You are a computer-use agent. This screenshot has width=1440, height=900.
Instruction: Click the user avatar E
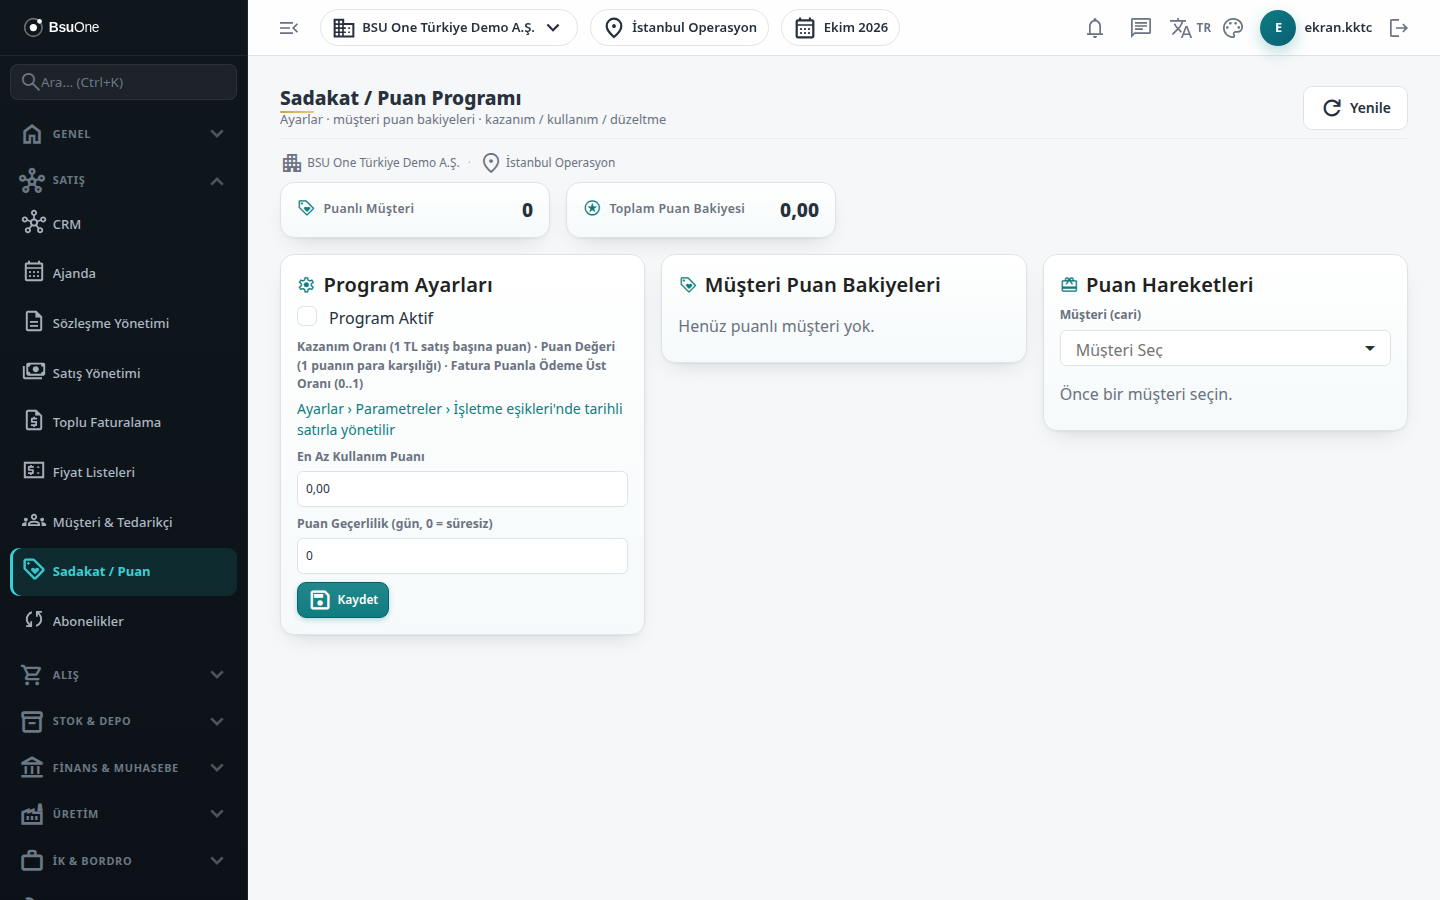pyautogui.click(x=1278, y=28)
